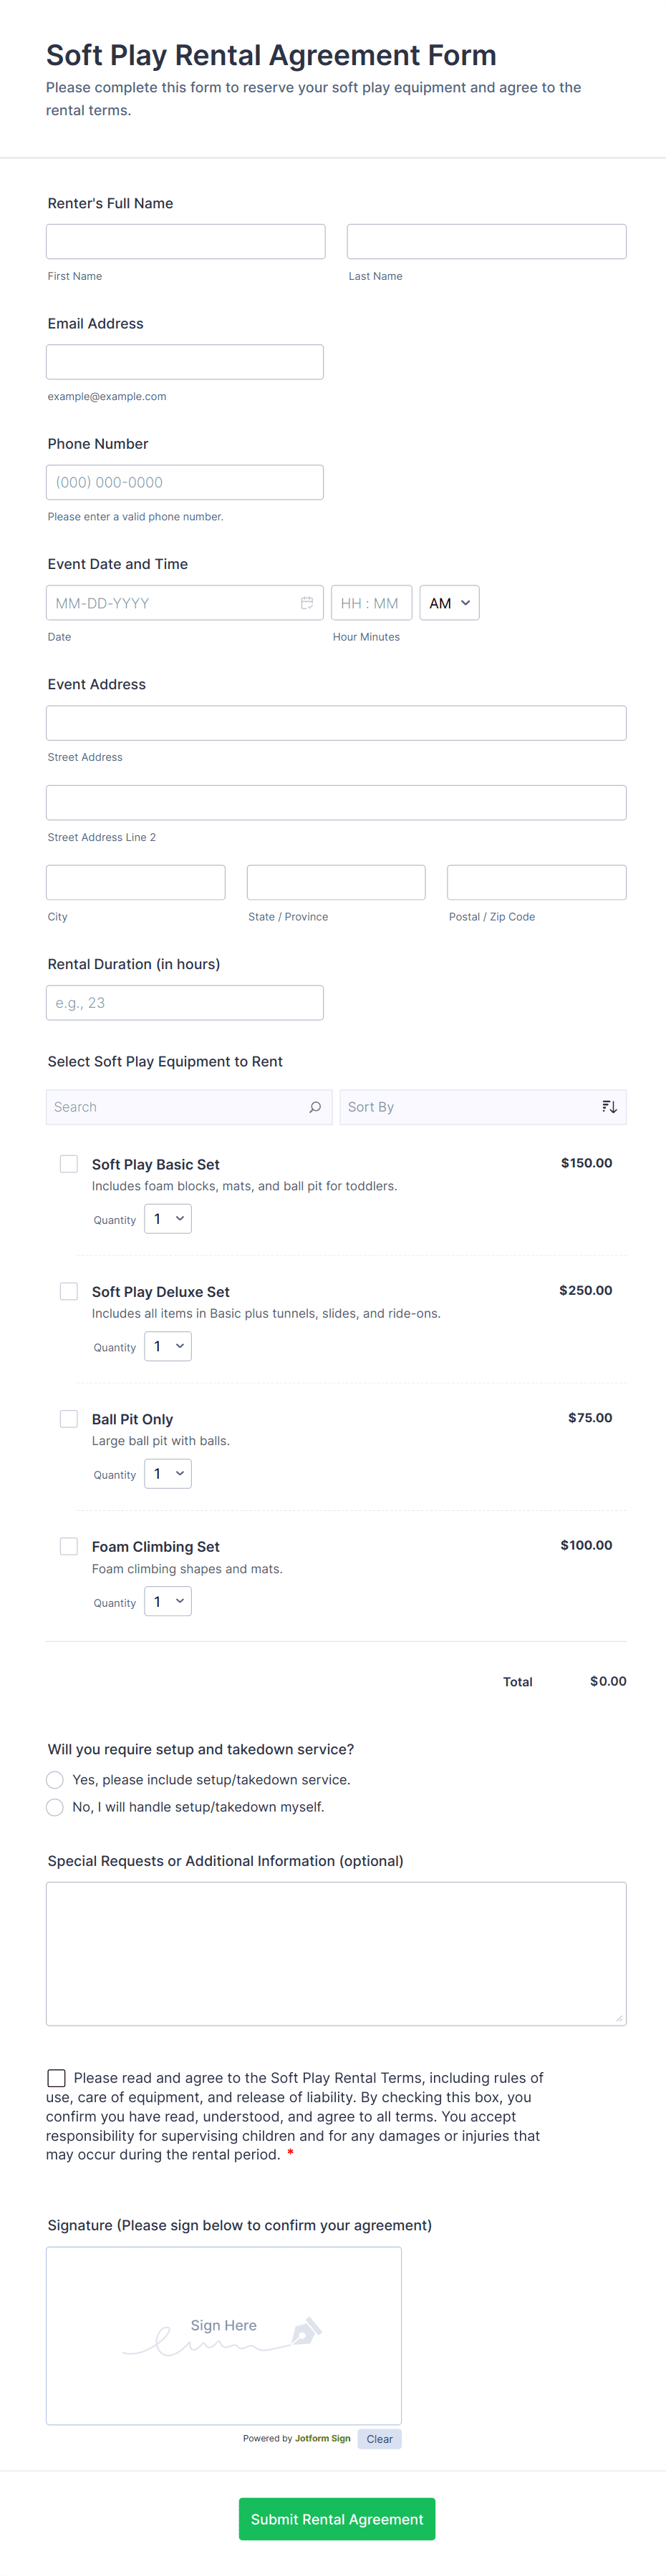This screenshot has width=666, height=2576.
Task: Choose Yes for setup/takedown service
Action: 55,1780
